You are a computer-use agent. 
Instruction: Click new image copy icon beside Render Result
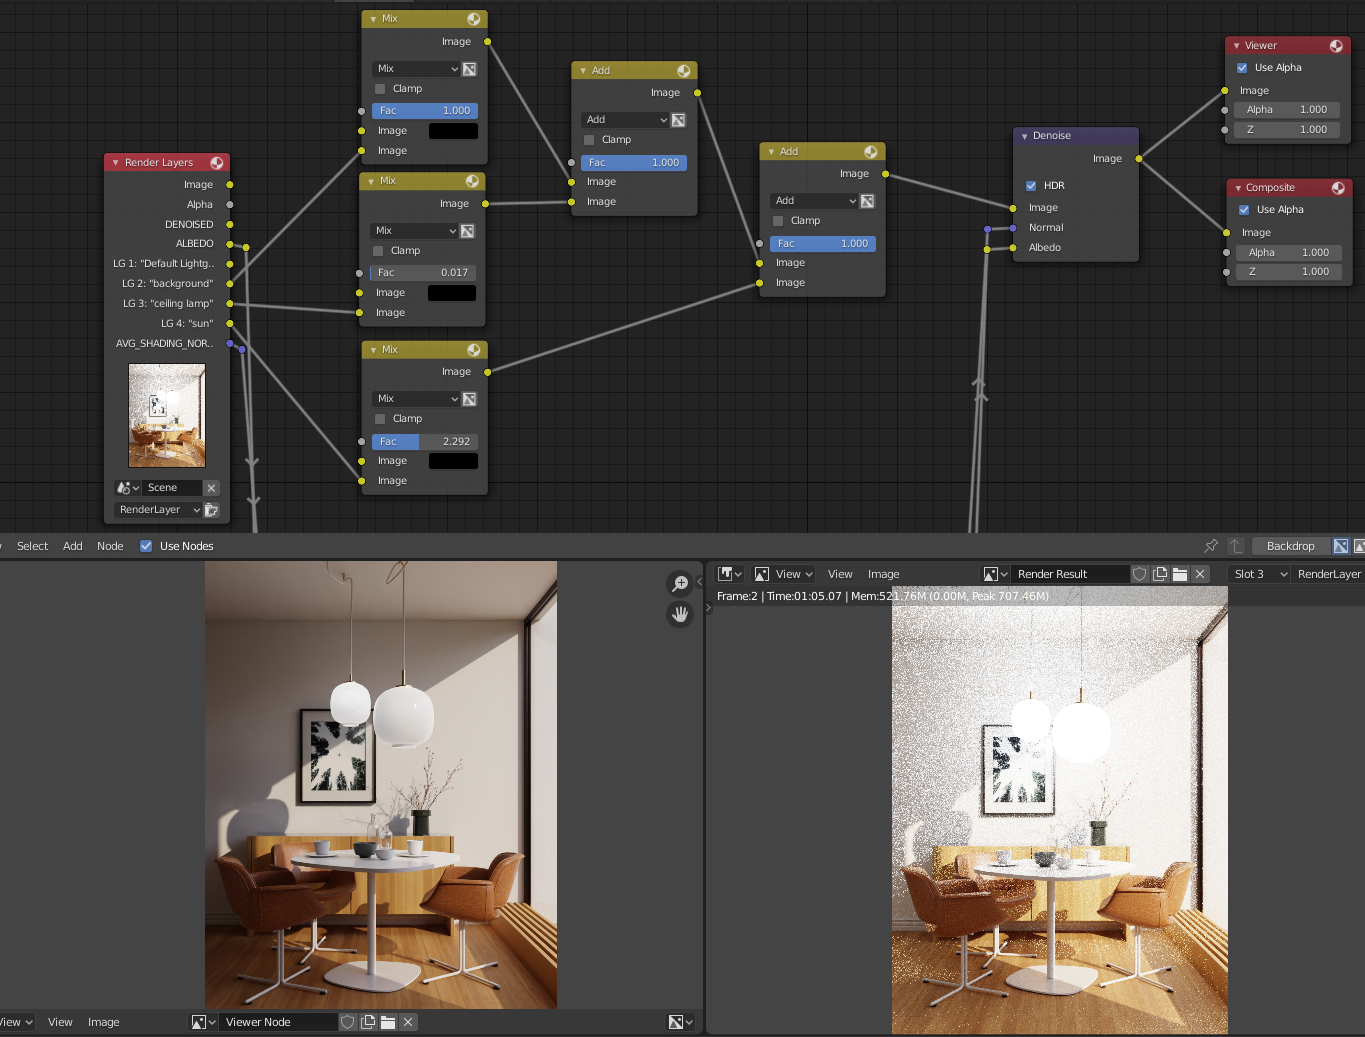1160,574
